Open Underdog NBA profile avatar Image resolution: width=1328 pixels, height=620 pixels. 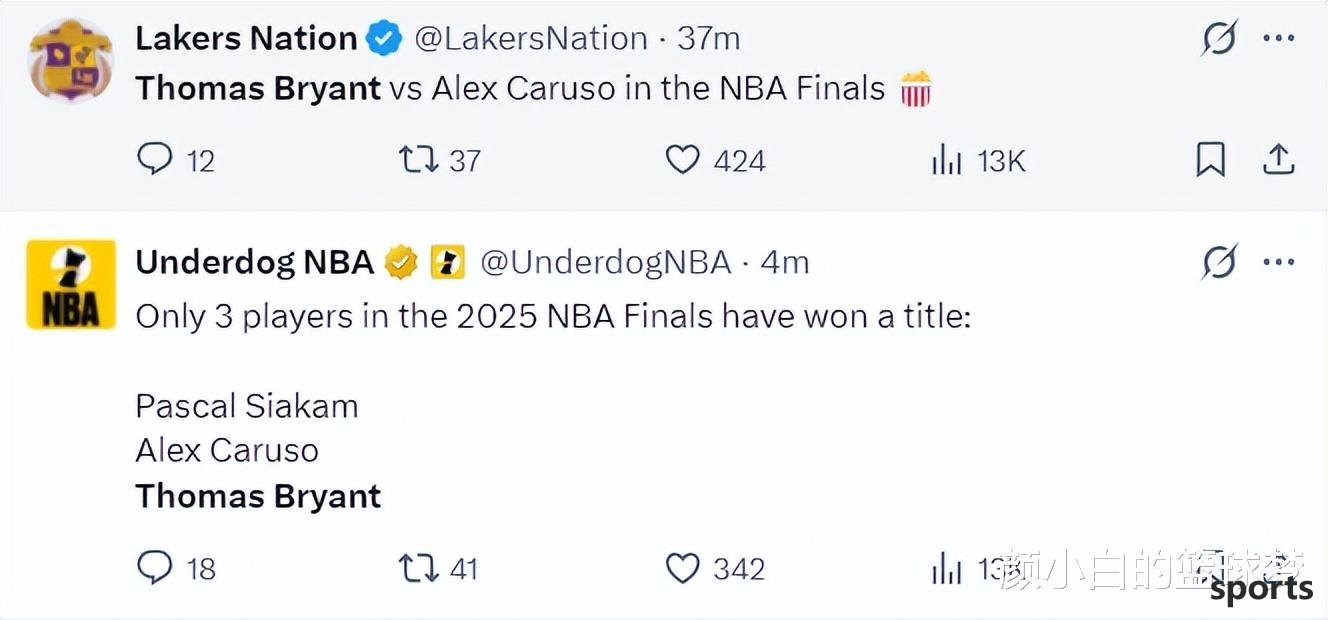70,284
